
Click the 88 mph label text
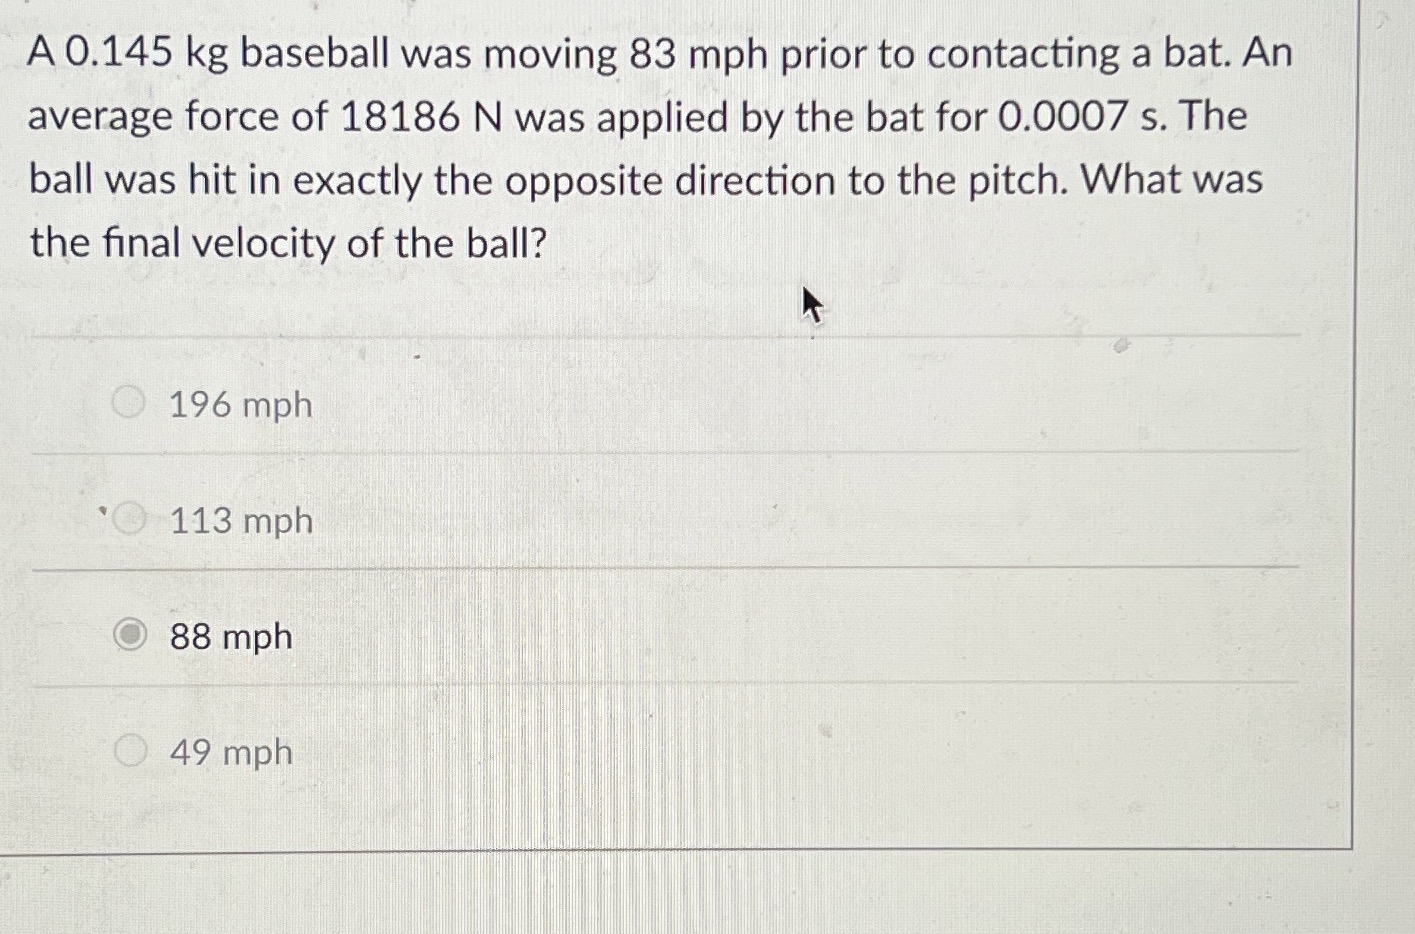pyautogui.click(x=230, y=636)
